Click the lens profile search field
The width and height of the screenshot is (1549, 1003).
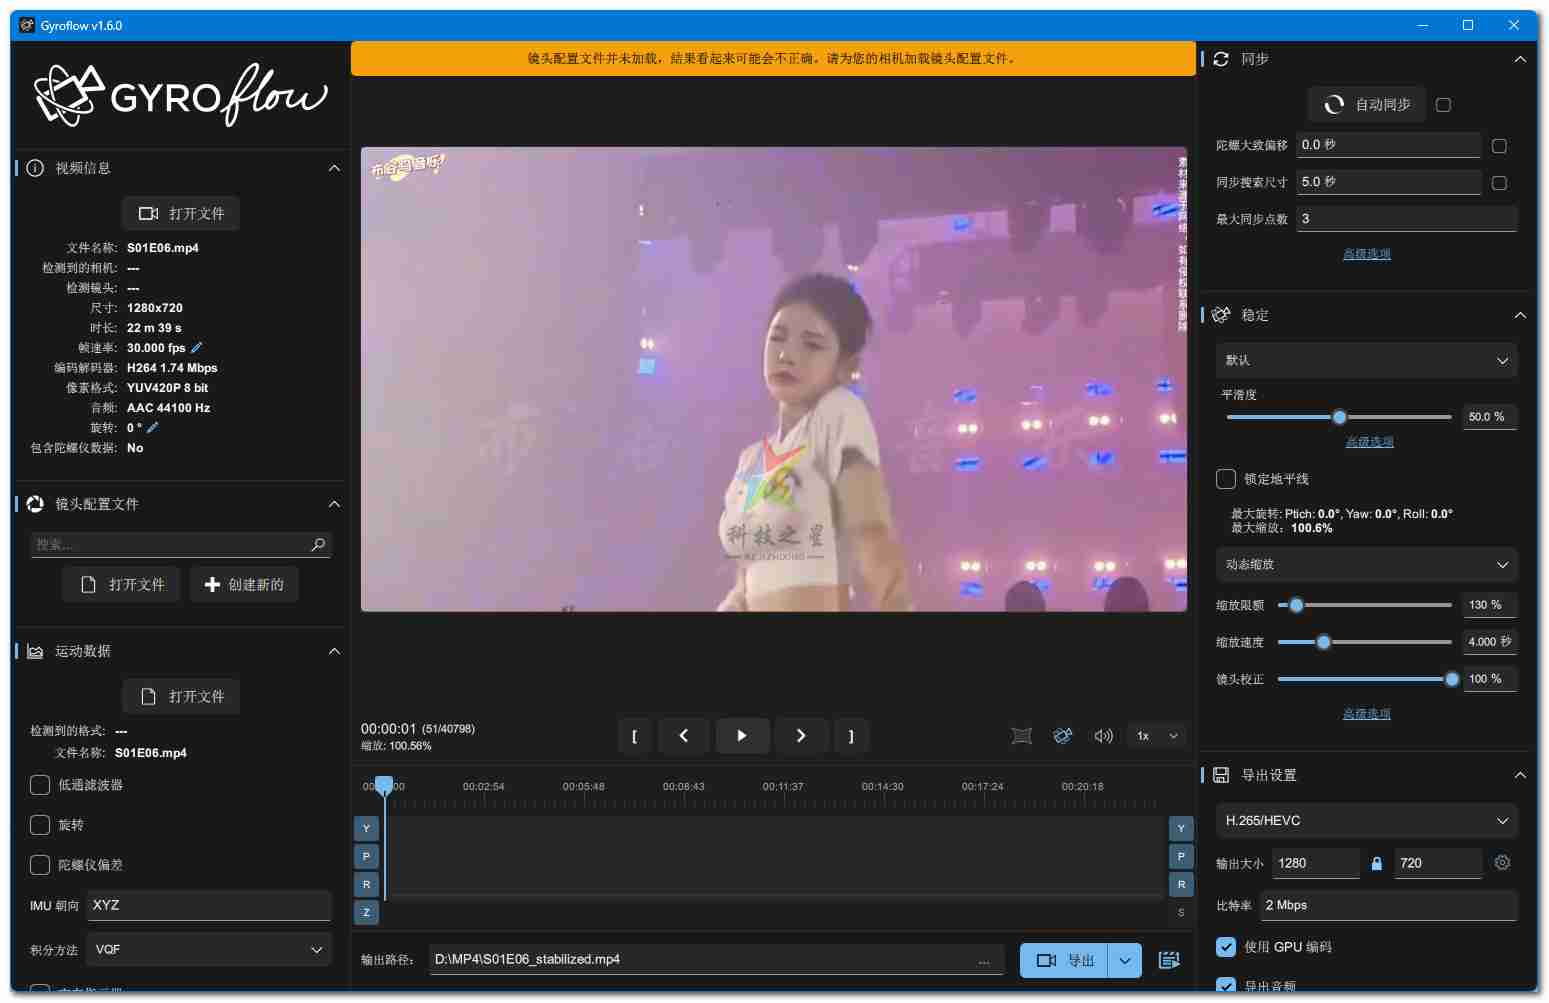[x=172, y=545]
